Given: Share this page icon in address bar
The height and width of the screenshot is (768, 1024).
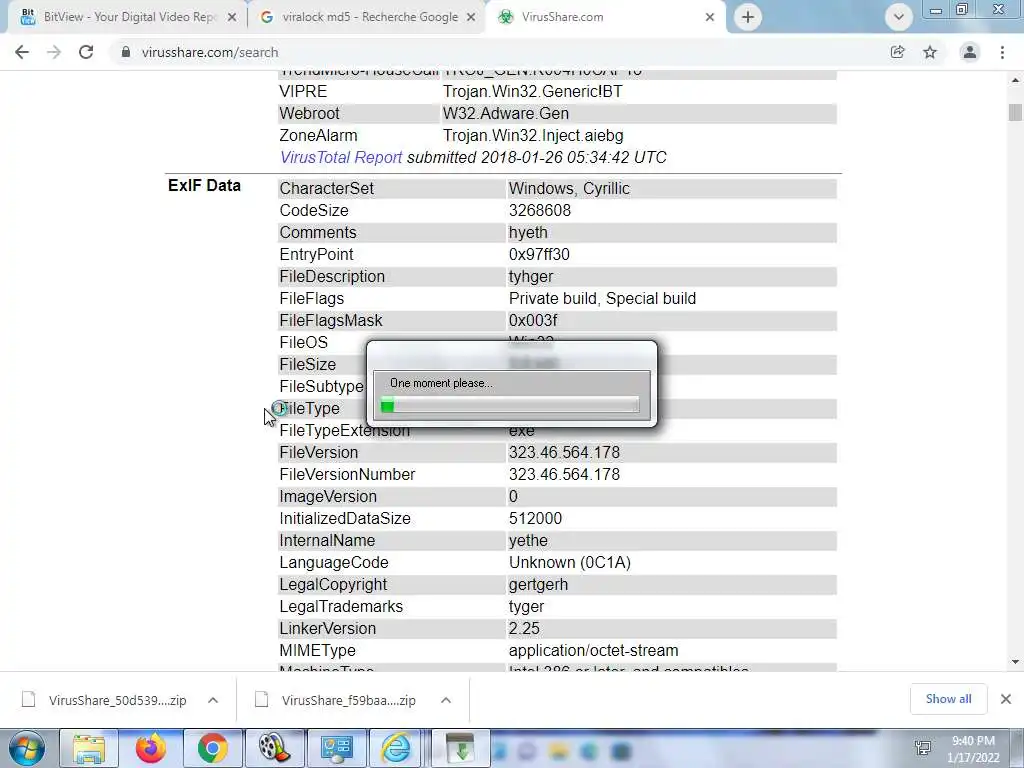Looking at the screenshot, I should pyautogui.click(x=898, y=52).
